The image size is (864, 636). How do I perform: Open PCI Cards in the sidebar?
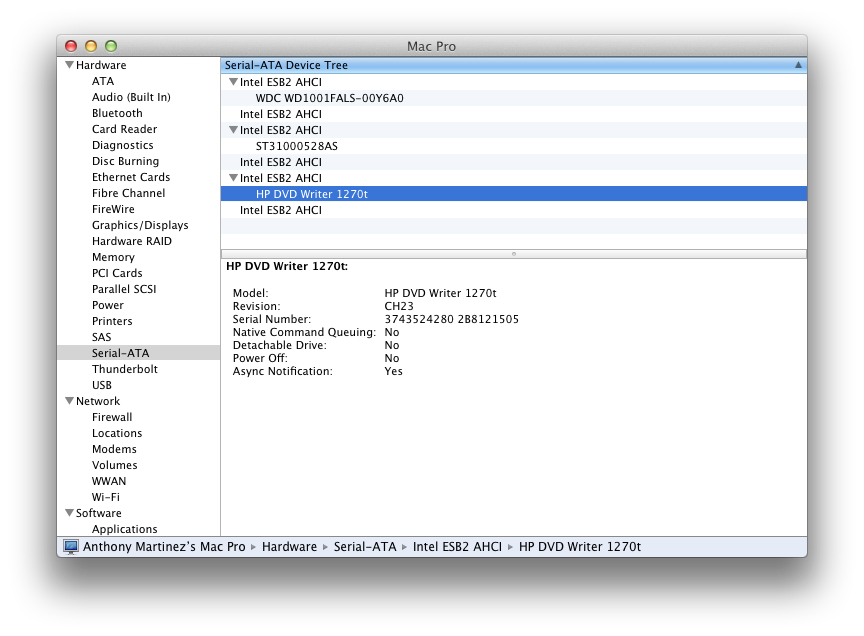coord(117,273)
